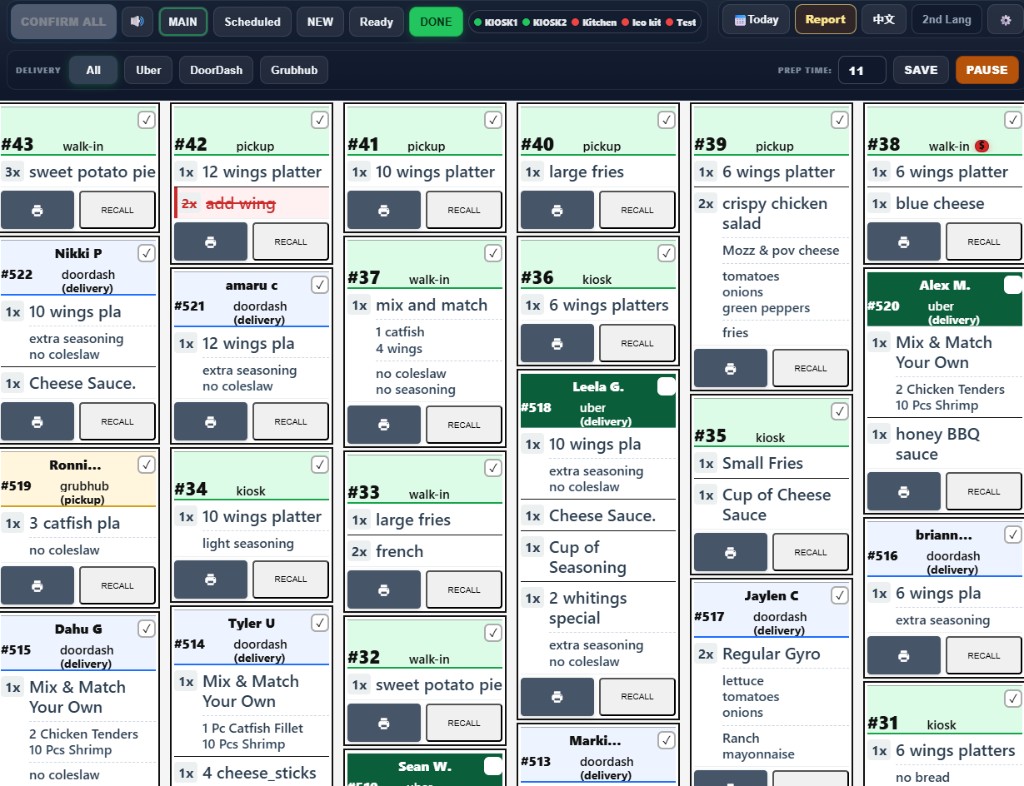The image size is (1024, 786).
Task: Filter delivery by Uber
Action: coord(148,70)
